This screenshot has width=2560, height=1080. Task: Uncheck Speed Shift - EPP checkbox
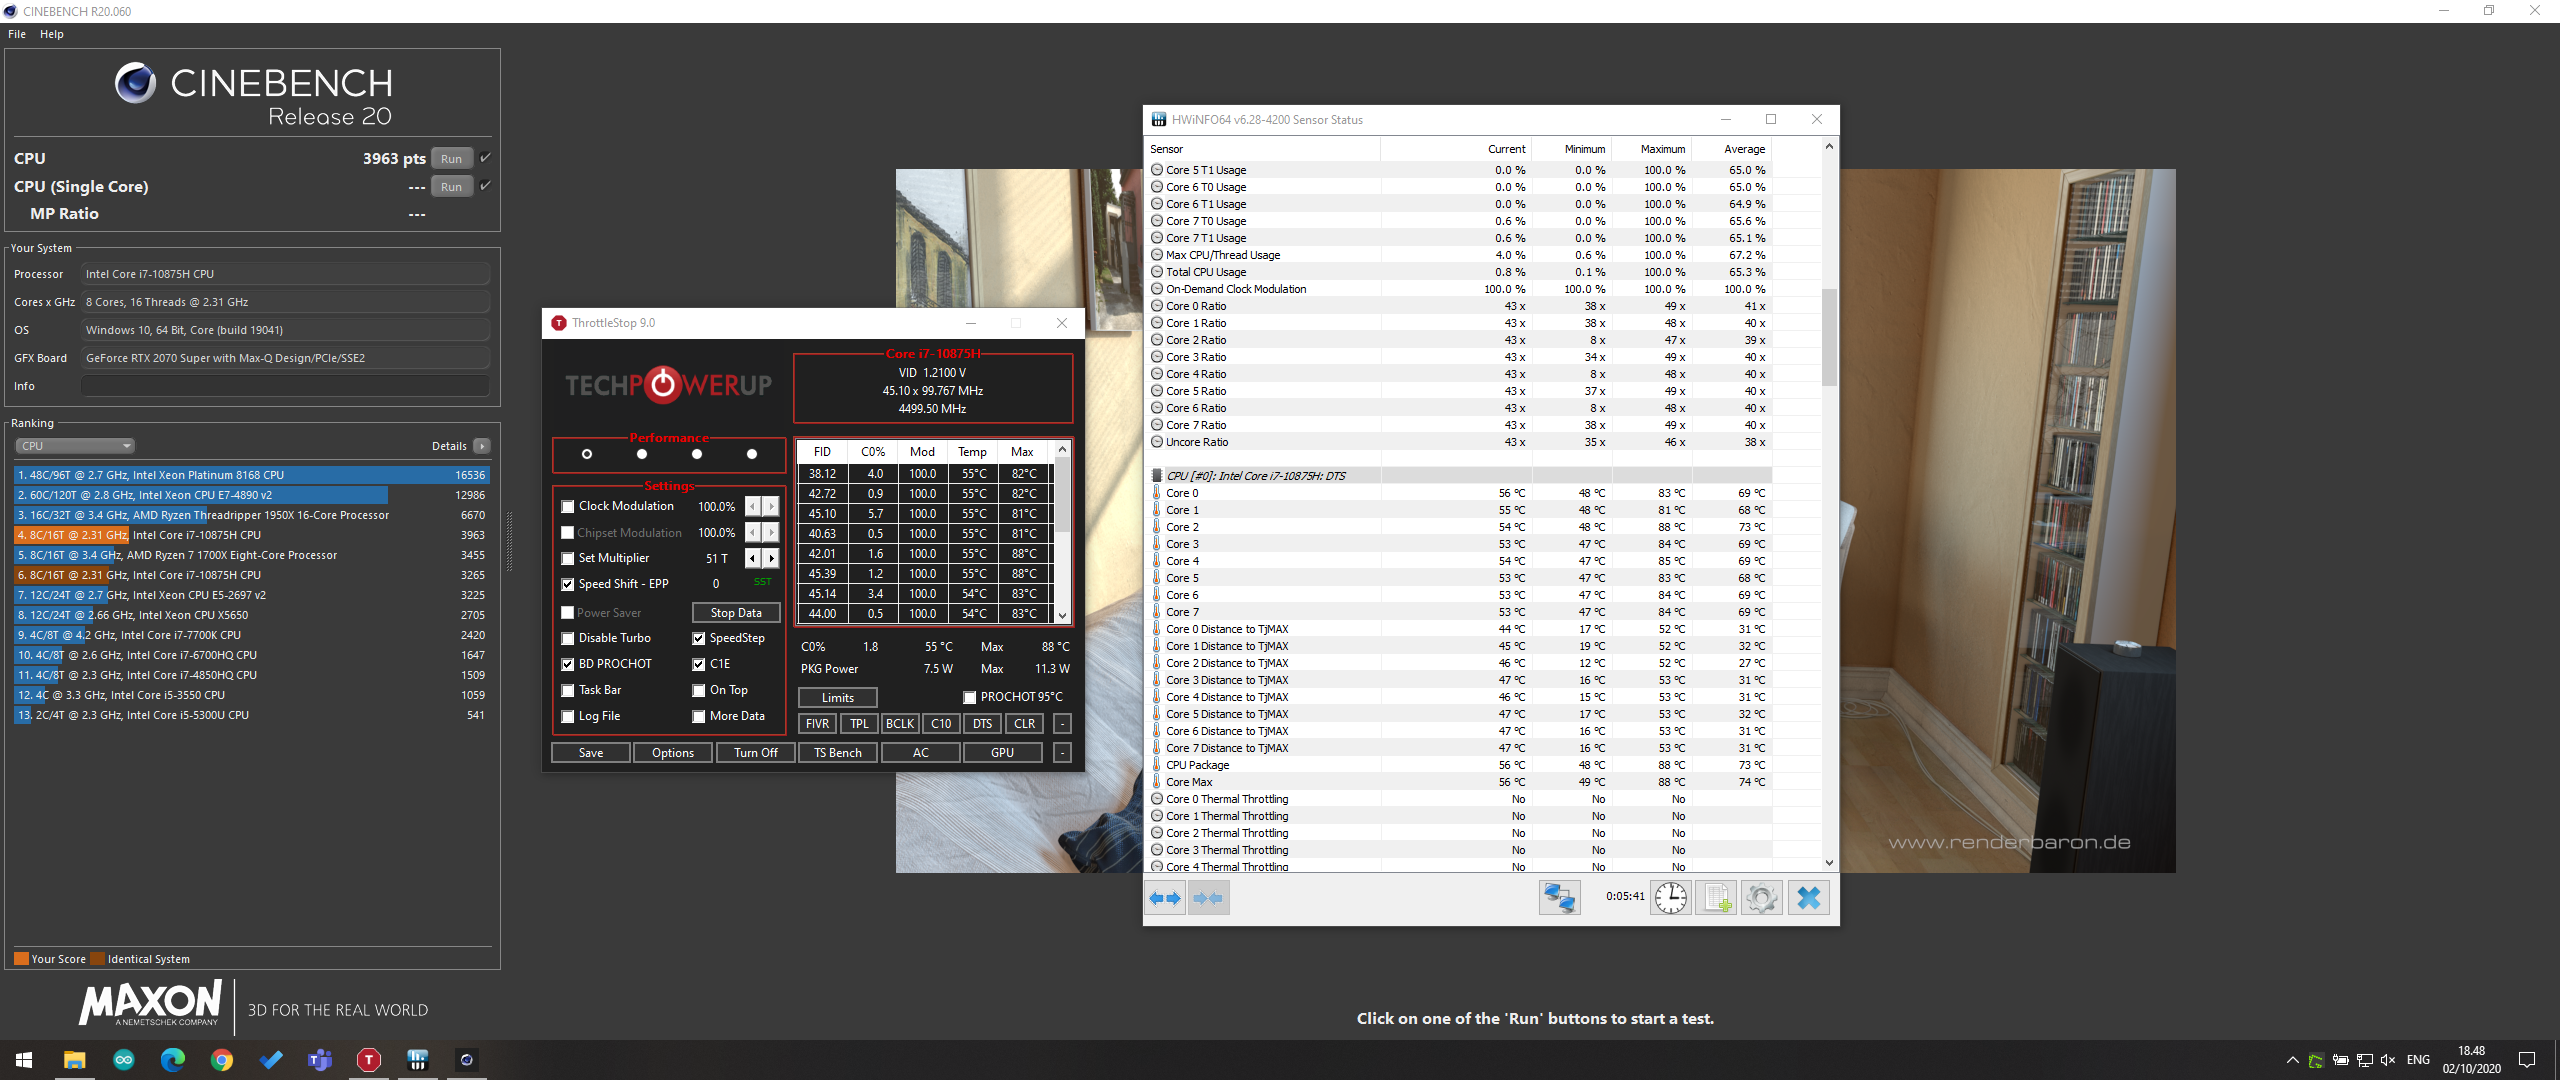coord(568,584)
